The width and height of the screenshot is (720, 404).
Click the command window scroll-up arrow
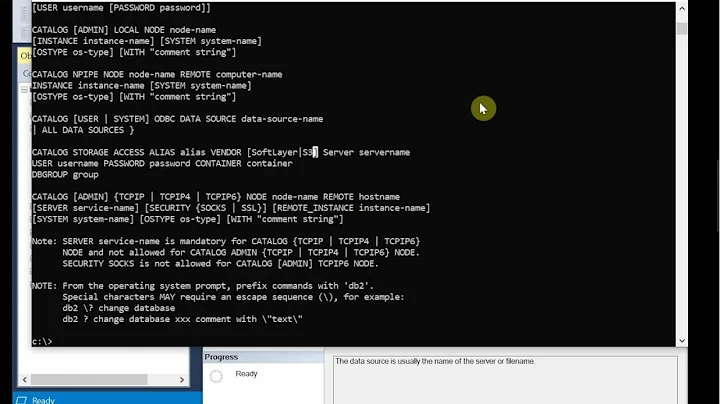pos(682,8)
